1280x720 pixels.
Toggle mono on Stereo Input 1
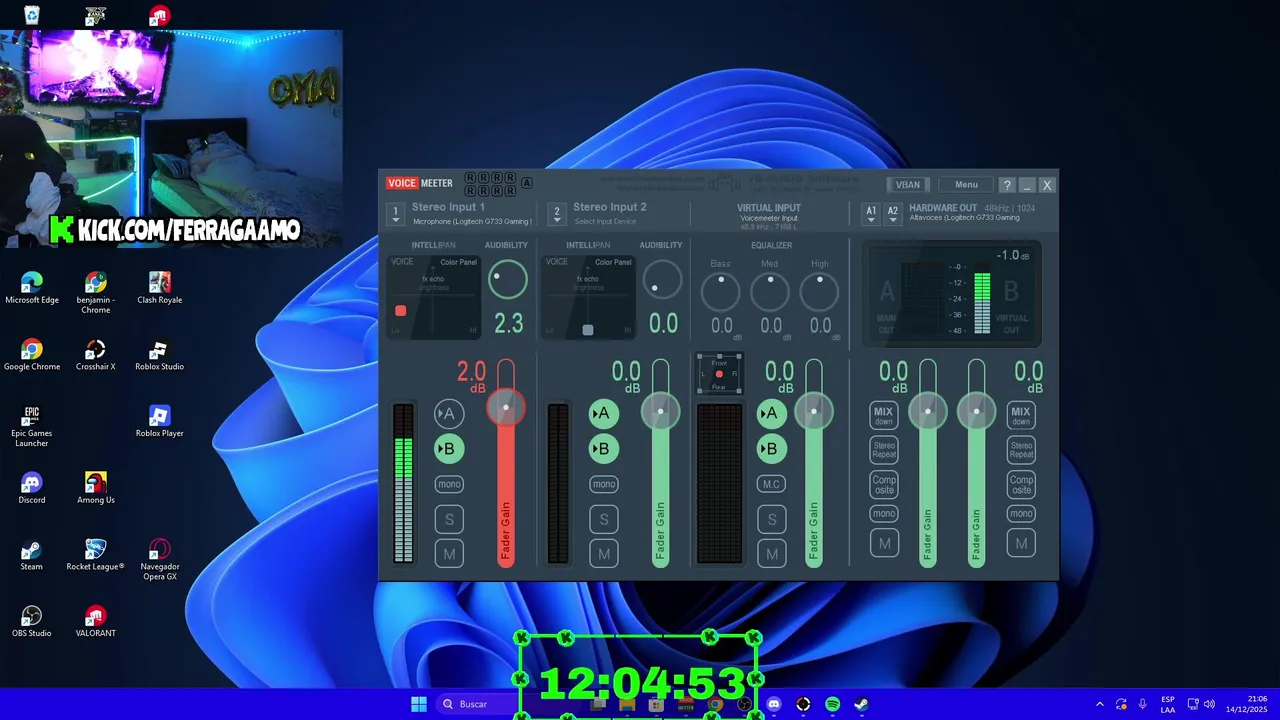(x=449, y=484)
